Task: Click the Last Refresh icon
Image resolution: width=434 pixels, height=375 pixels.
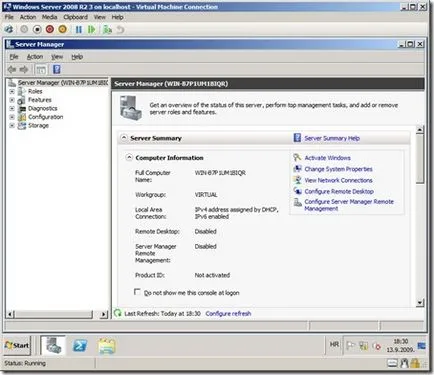Action: [x=118, y=313]
